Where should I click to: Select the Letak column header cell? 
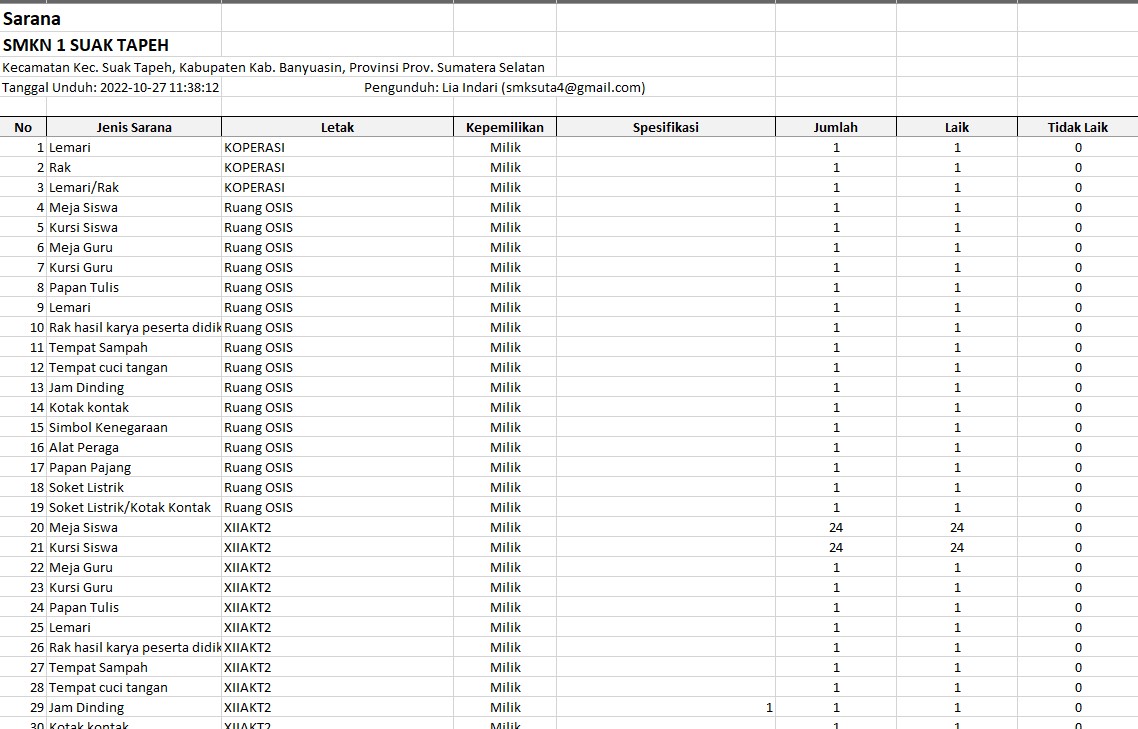[337, 127]
